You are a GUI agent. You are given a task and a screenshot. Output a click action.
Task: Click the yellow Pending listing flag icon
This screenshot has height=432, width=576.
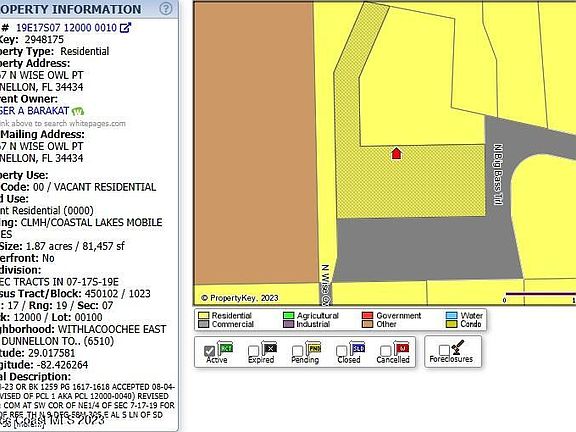[x=313, y=348]
